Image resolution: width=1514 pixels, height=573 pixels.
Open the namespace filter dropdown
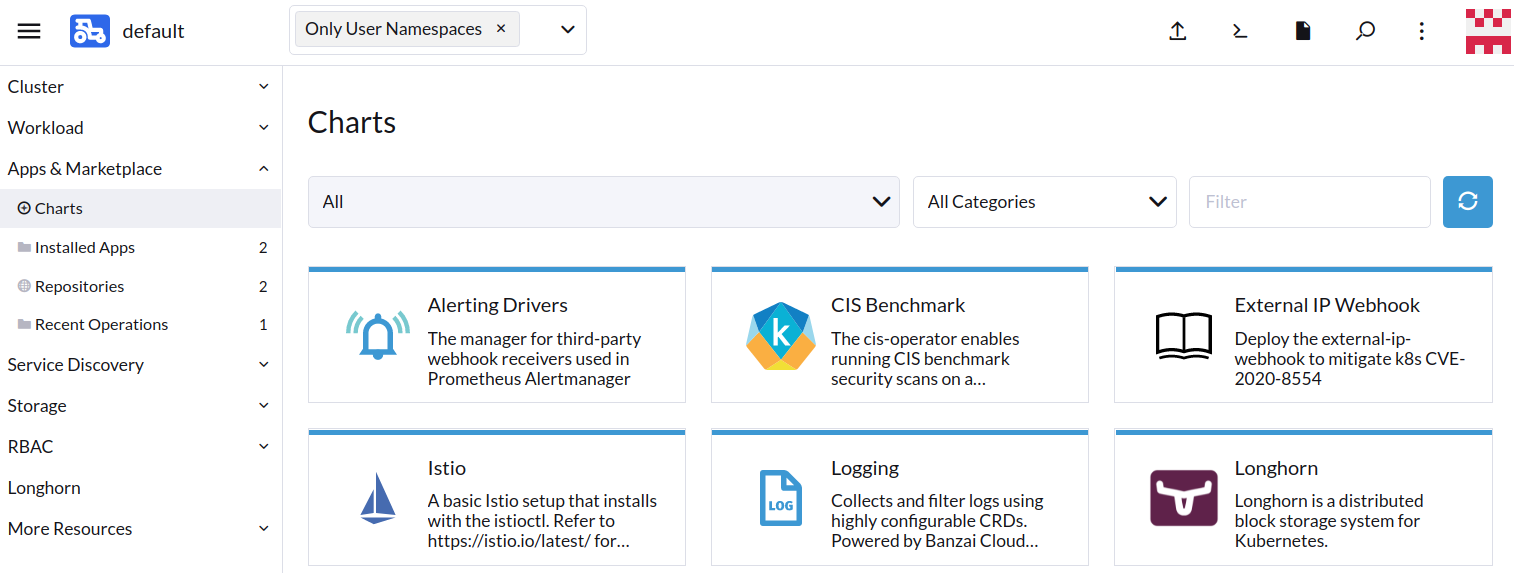point(567,30)
